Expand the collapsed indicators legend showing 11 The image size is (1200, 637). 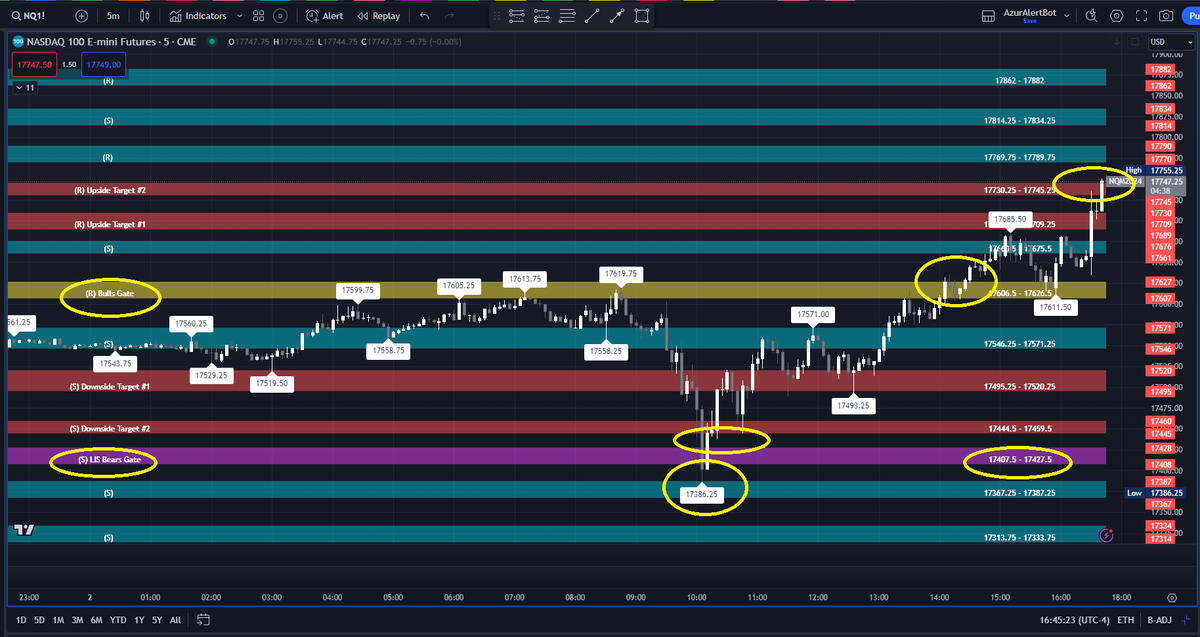(25, 88)
